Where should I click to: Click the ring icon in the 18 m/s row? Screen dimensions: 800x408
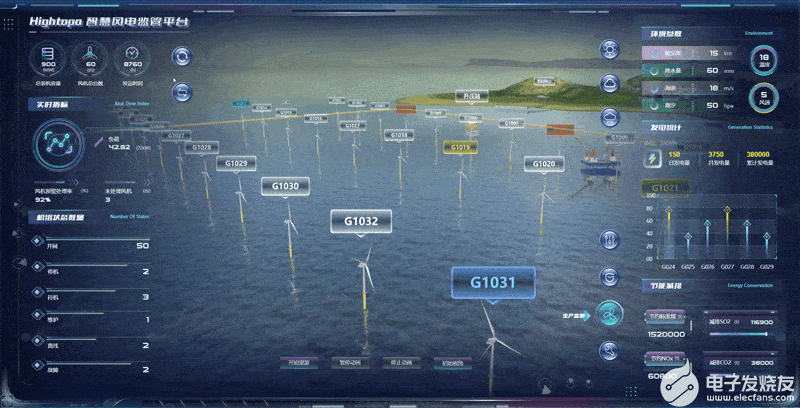[x=655, y=88]
